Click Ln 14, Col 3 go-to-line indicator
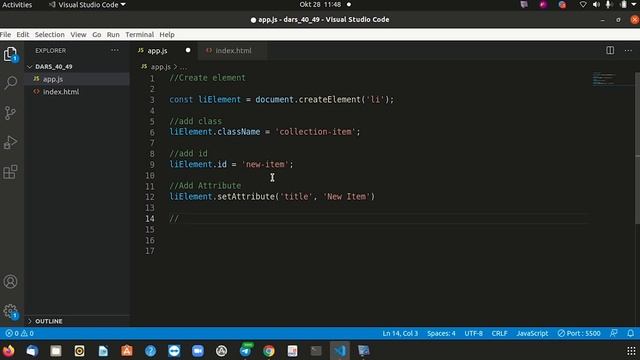This screenshot has width=640, height=360. pyautogui.click(x=400, y=333)
